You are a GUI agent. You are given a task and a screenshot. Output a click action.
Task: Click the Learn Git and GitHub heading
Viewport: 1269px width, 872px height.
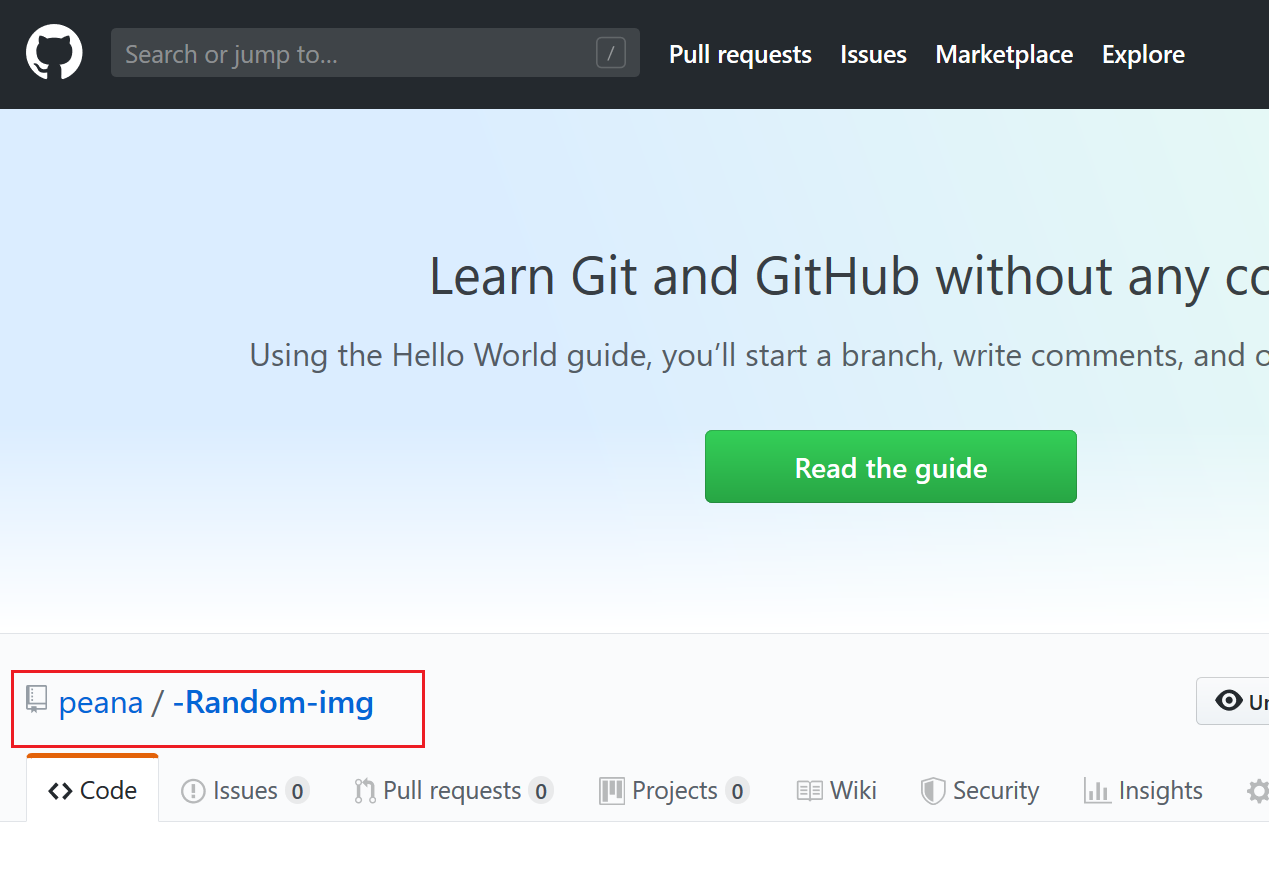tap(849, 276)
